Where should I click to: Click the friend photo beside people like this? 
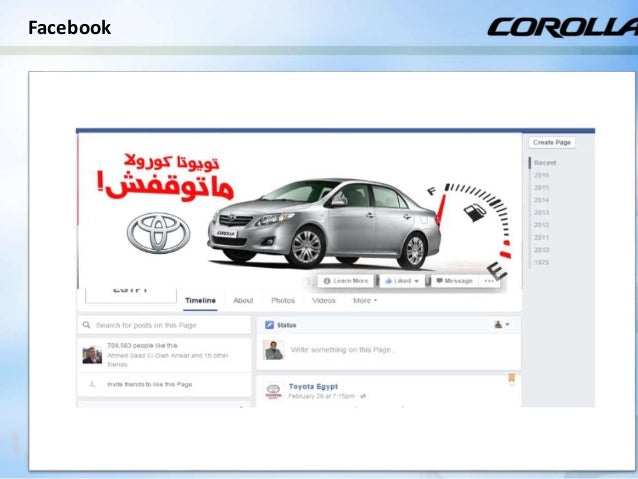(x=92, y=355)
